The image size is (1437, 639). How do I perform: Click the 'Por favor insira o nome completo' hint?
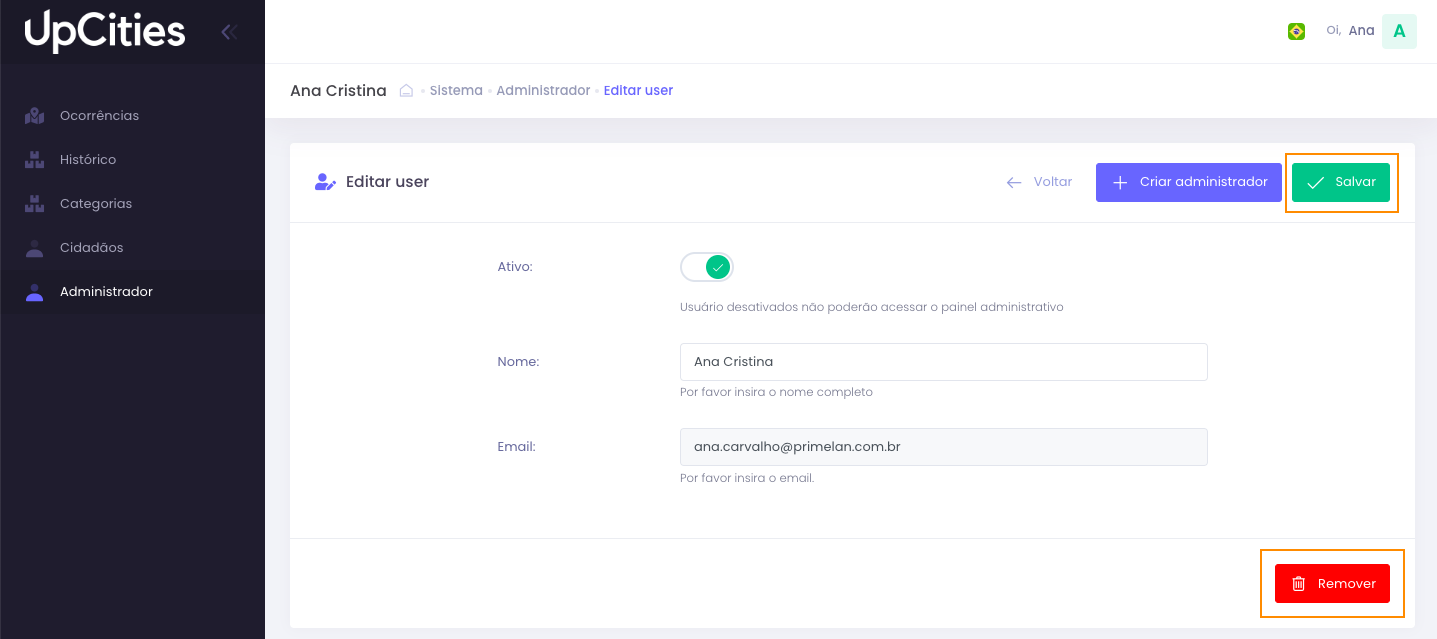pos(776,392)
